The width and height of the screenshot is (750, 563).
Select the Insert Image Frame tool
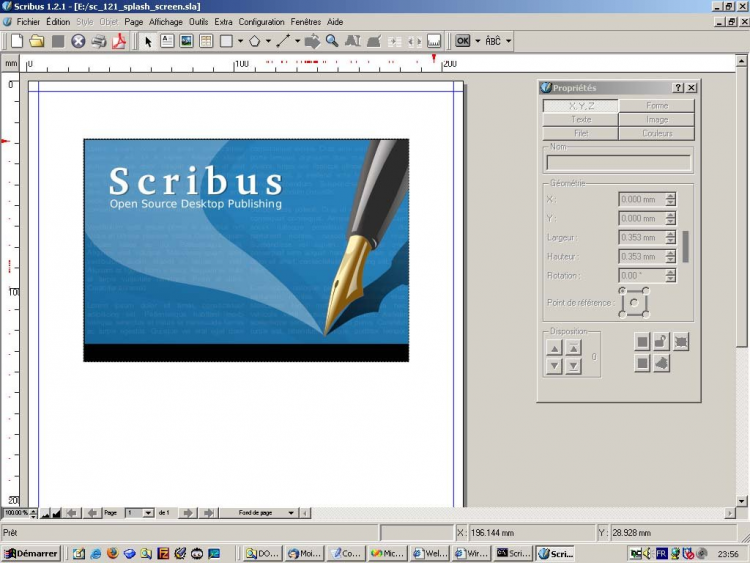(186, 41)
